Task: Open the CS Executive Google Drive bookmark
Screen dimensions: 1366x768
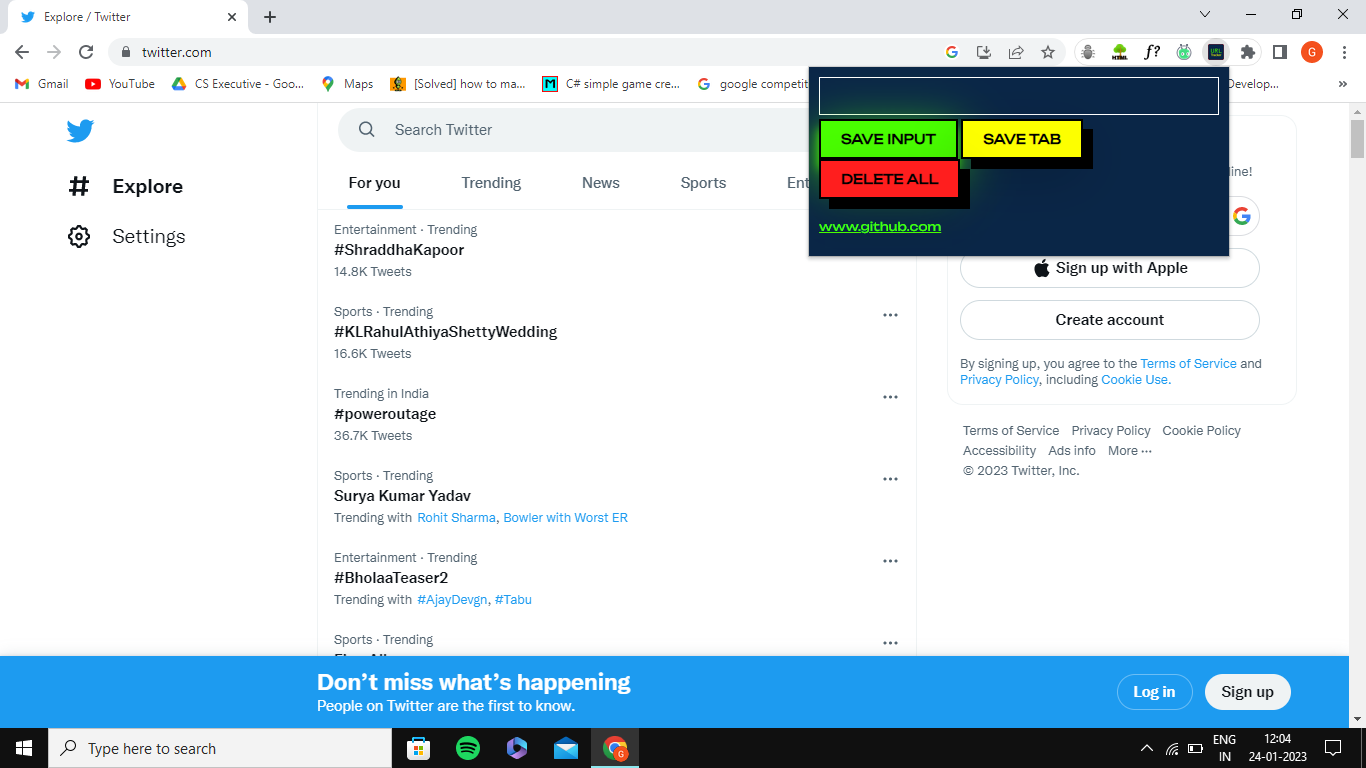Action: click(x=238, y=84)
